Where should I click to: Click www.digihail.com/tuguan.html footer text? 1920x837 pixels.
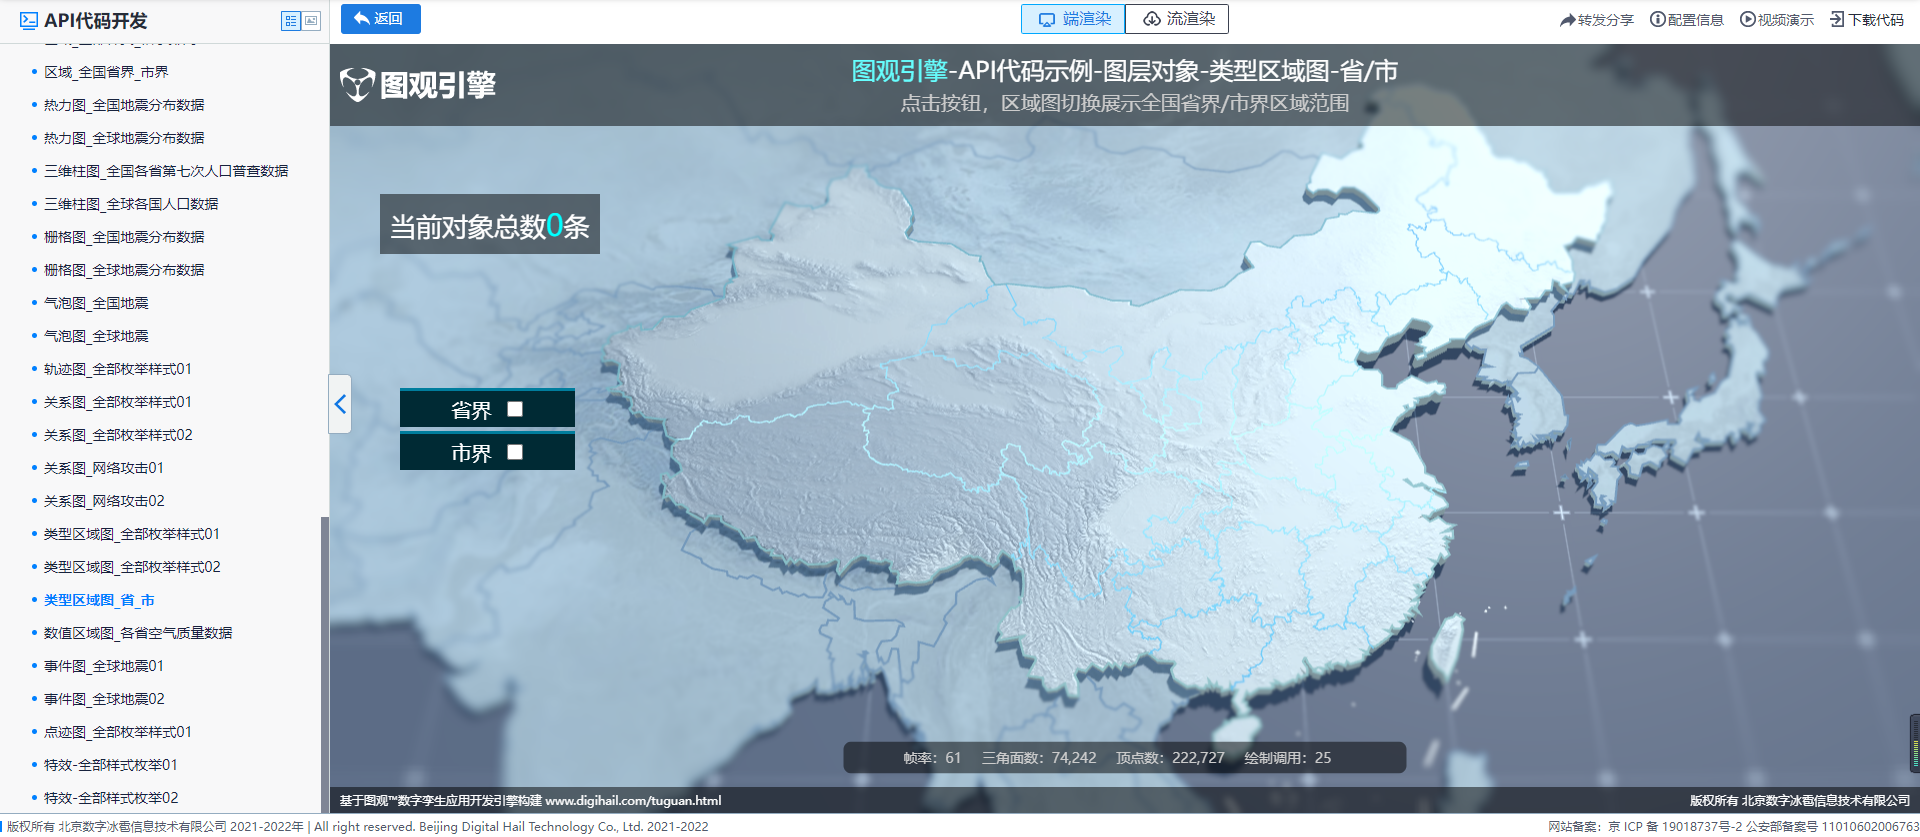pos(633,801)
